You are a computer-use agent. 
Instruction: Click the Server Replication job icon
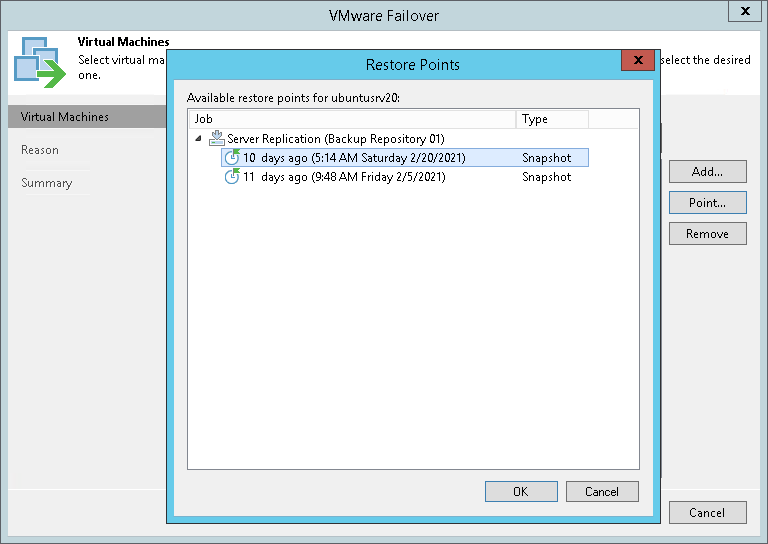point(216,139)
